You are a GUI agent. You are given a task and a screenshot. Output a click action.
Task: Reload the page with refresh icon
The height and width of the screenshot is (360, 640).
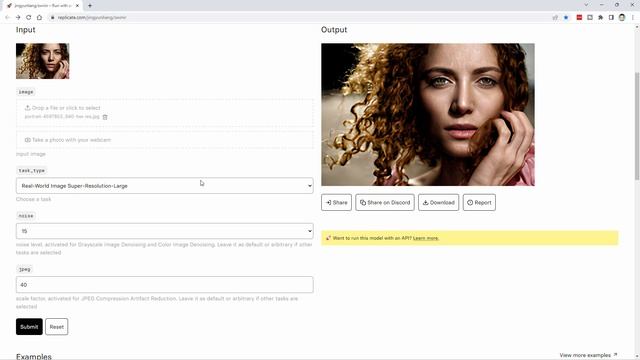(29, 18)
